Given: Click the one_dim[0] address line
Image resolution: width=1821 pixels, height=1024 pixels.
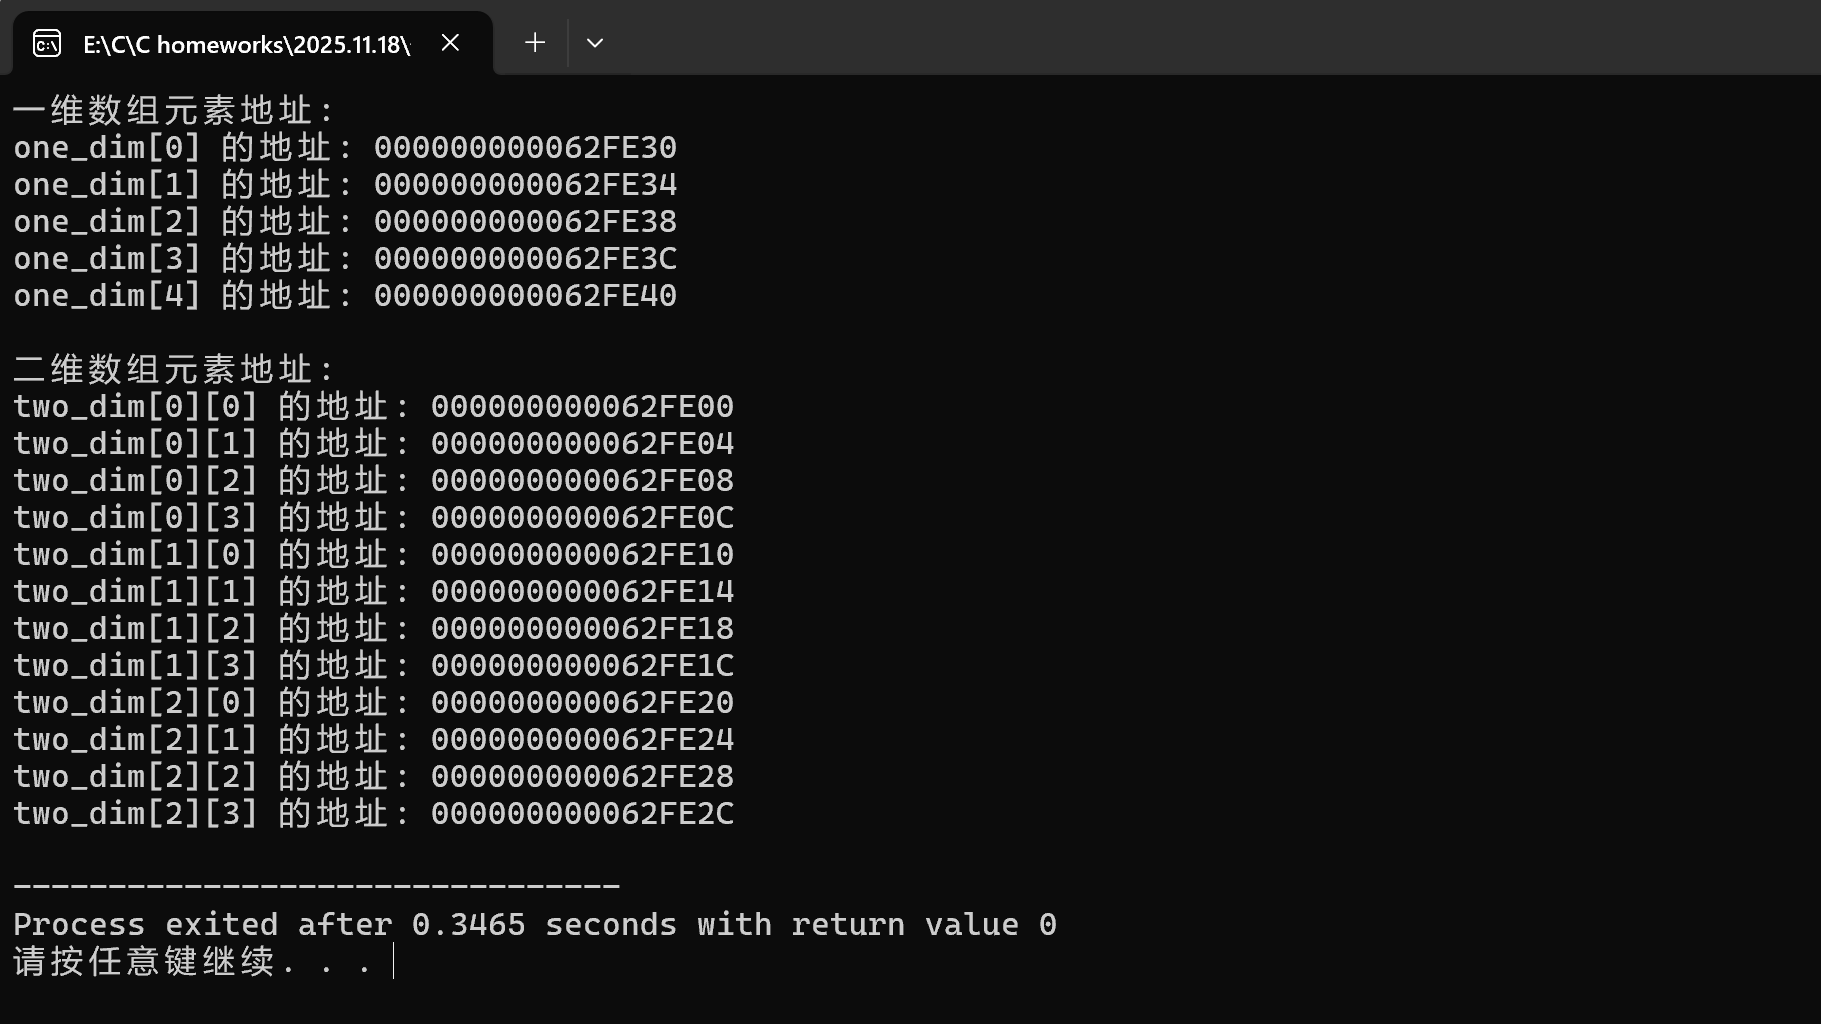Looking at the screenshot, I should (x=345, y=148).
